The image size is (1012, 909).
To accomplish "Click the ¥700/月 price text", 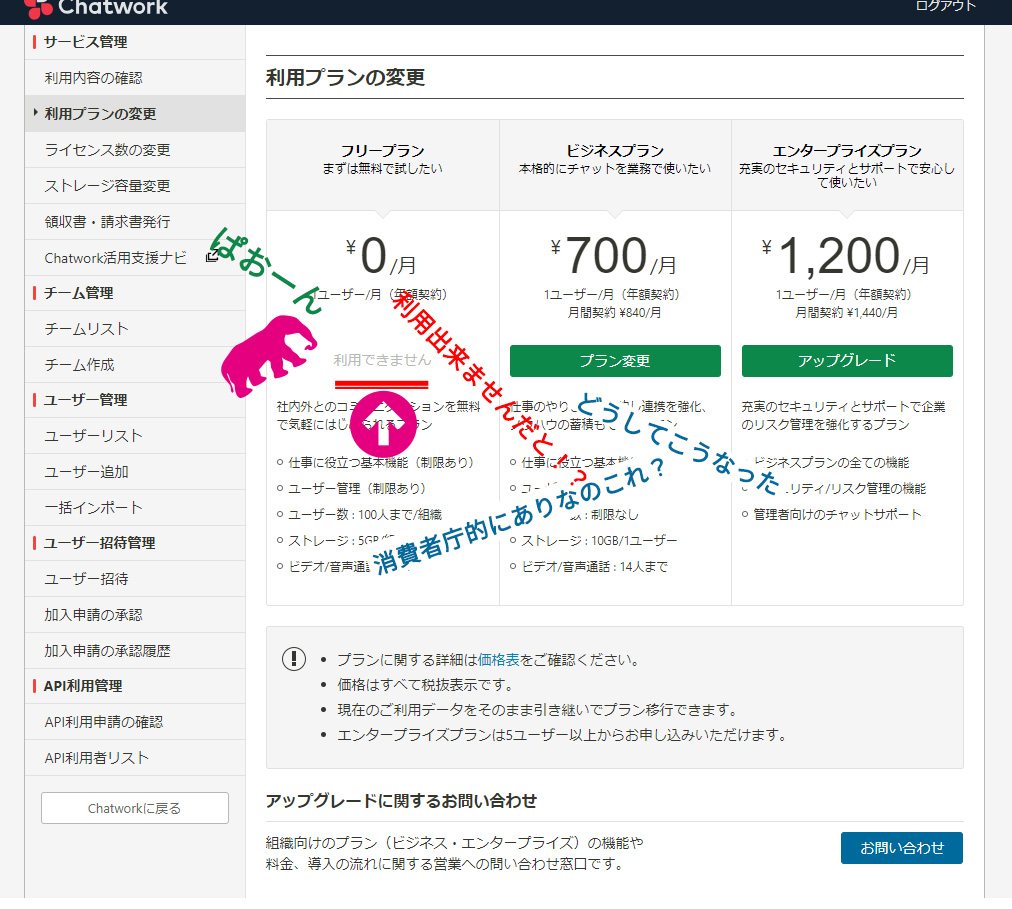I will click(x=614, y=256).
